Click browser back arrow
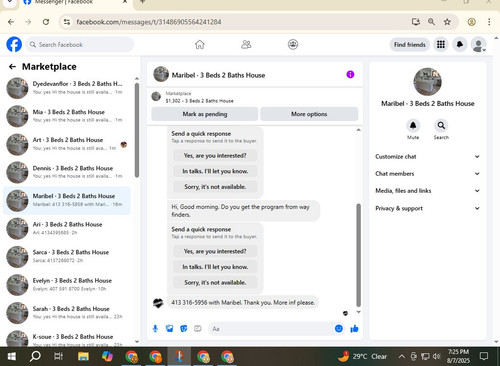The image size is (500, 366). click(11, 22)
